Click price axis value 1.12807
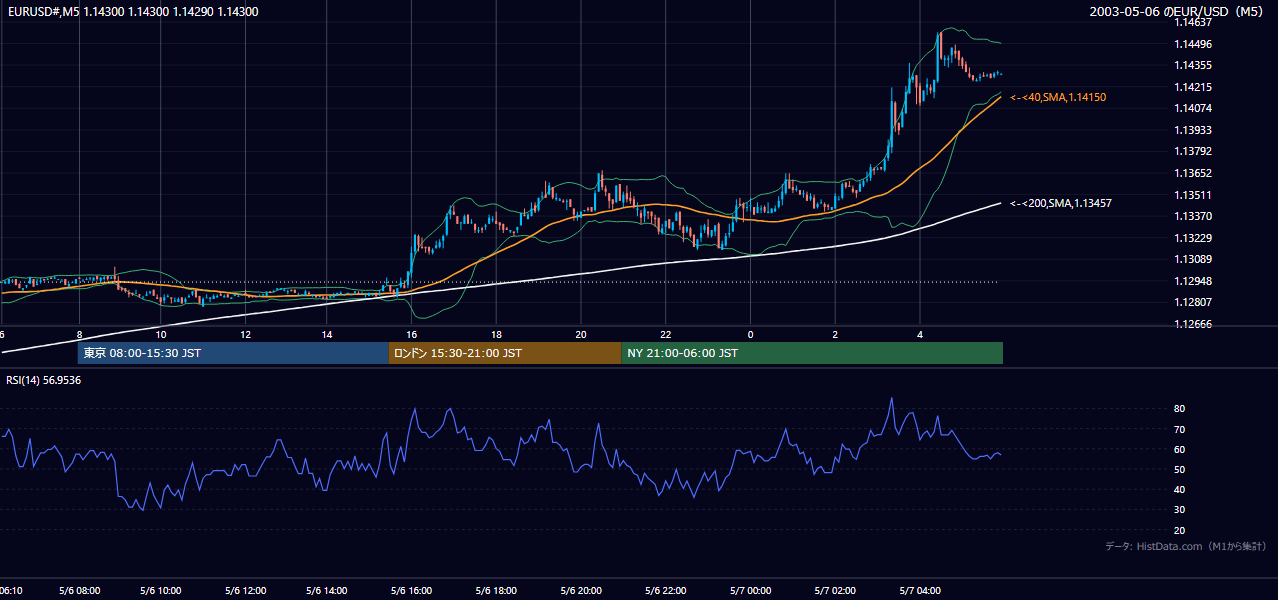Image resolution: width=1278 pixels, height=600 pixels. 1194,302
